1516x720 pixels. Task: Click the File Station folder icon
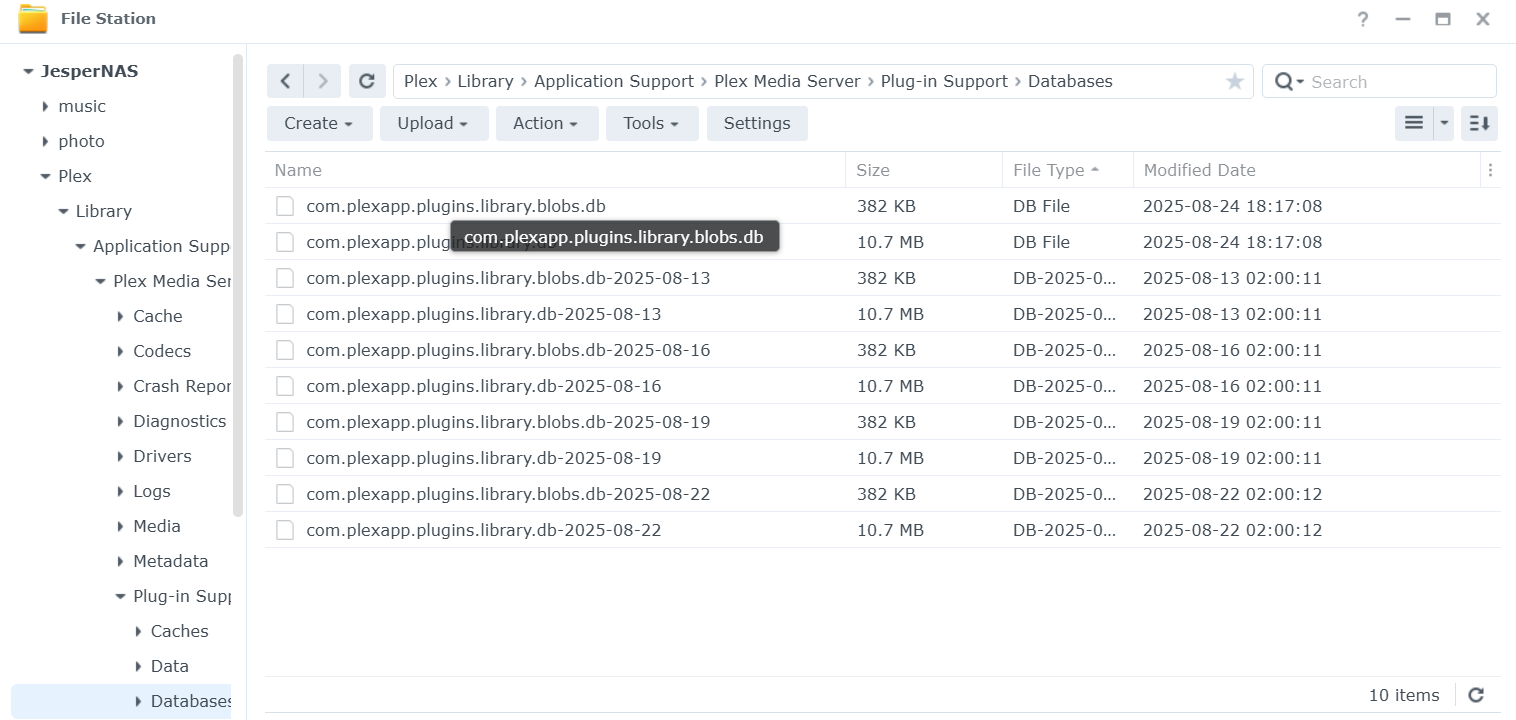click(x=33, y=19)
